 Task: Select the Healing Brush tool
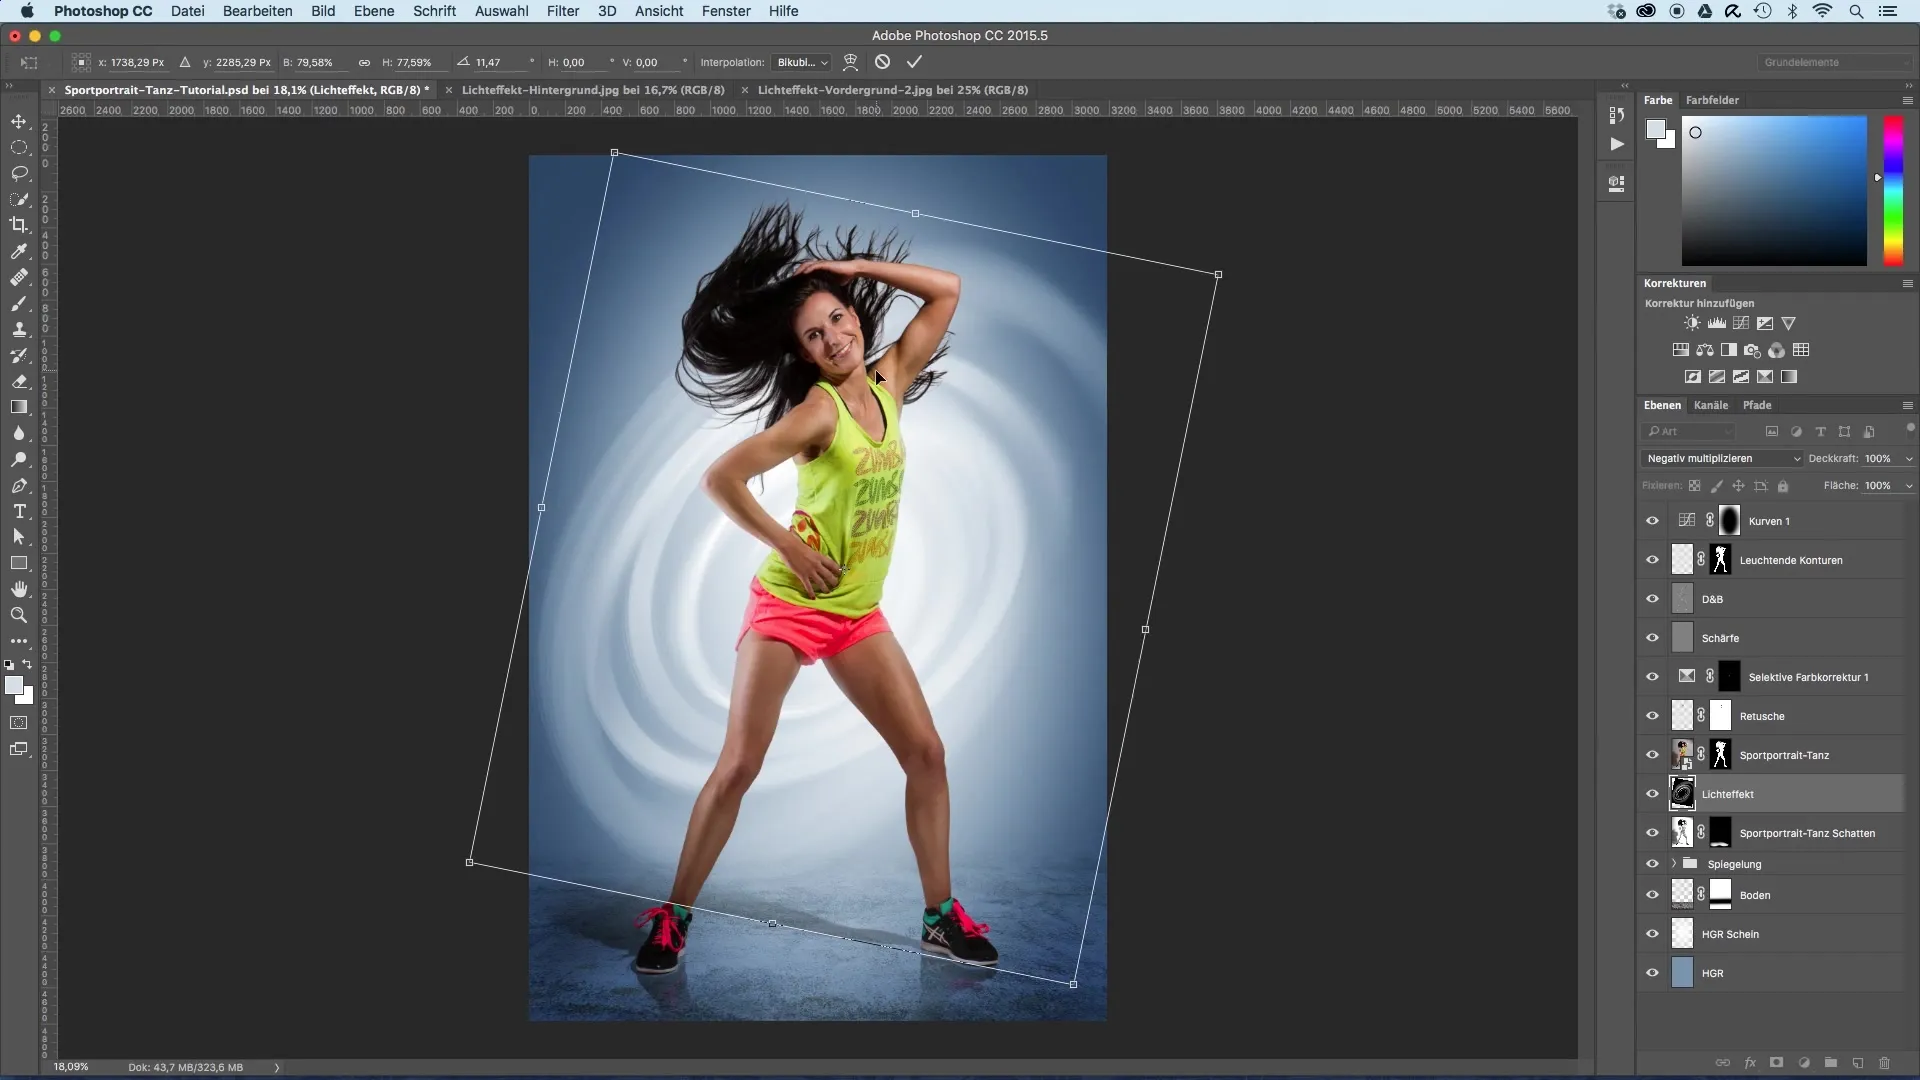19,277
